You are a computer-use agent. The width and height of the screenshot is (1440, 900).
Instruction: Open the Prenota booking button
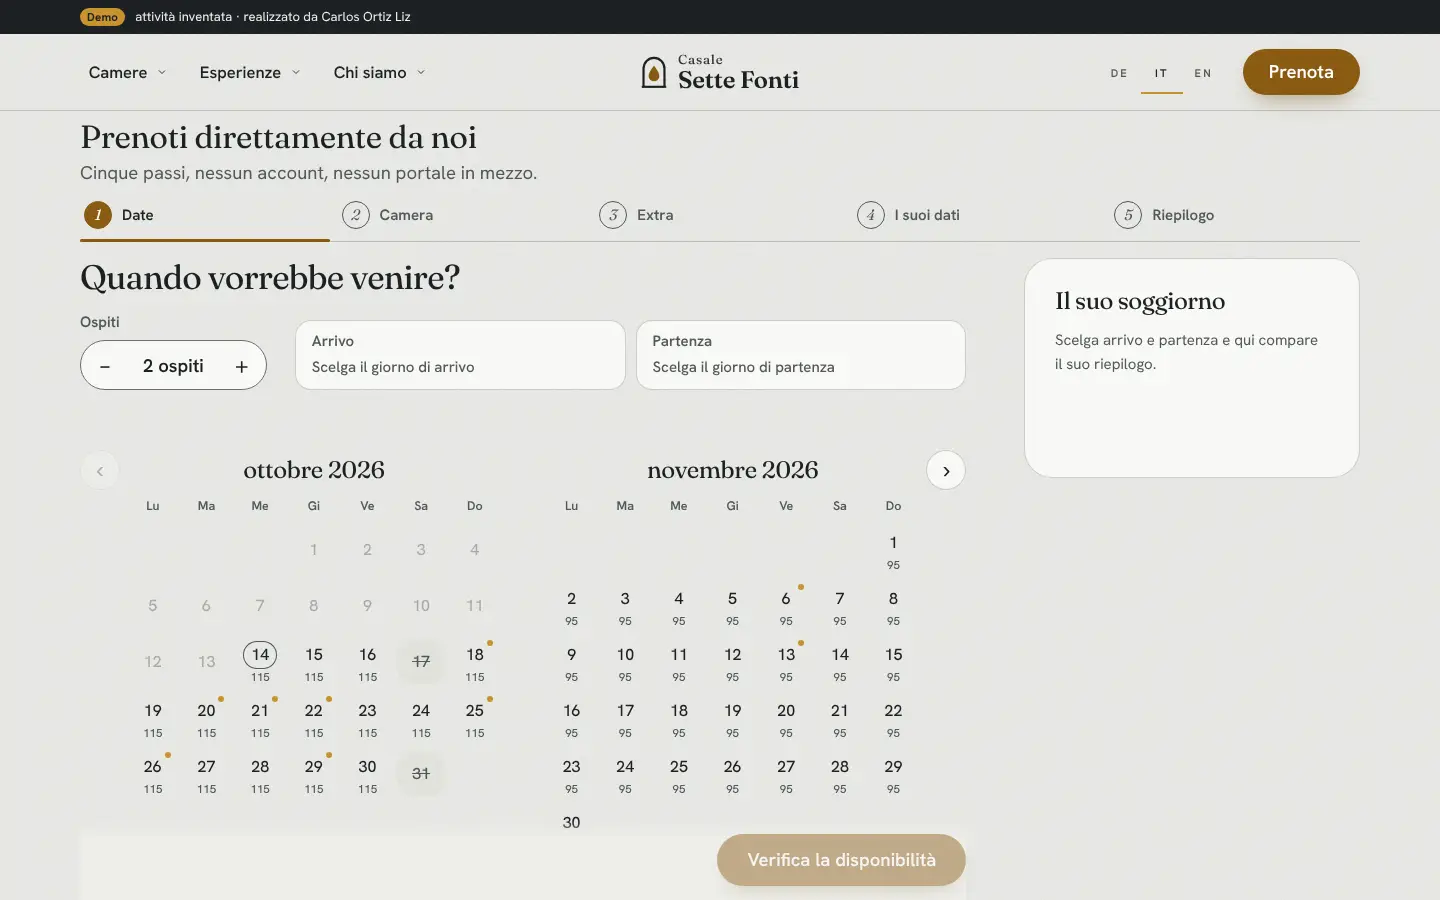1301,72
